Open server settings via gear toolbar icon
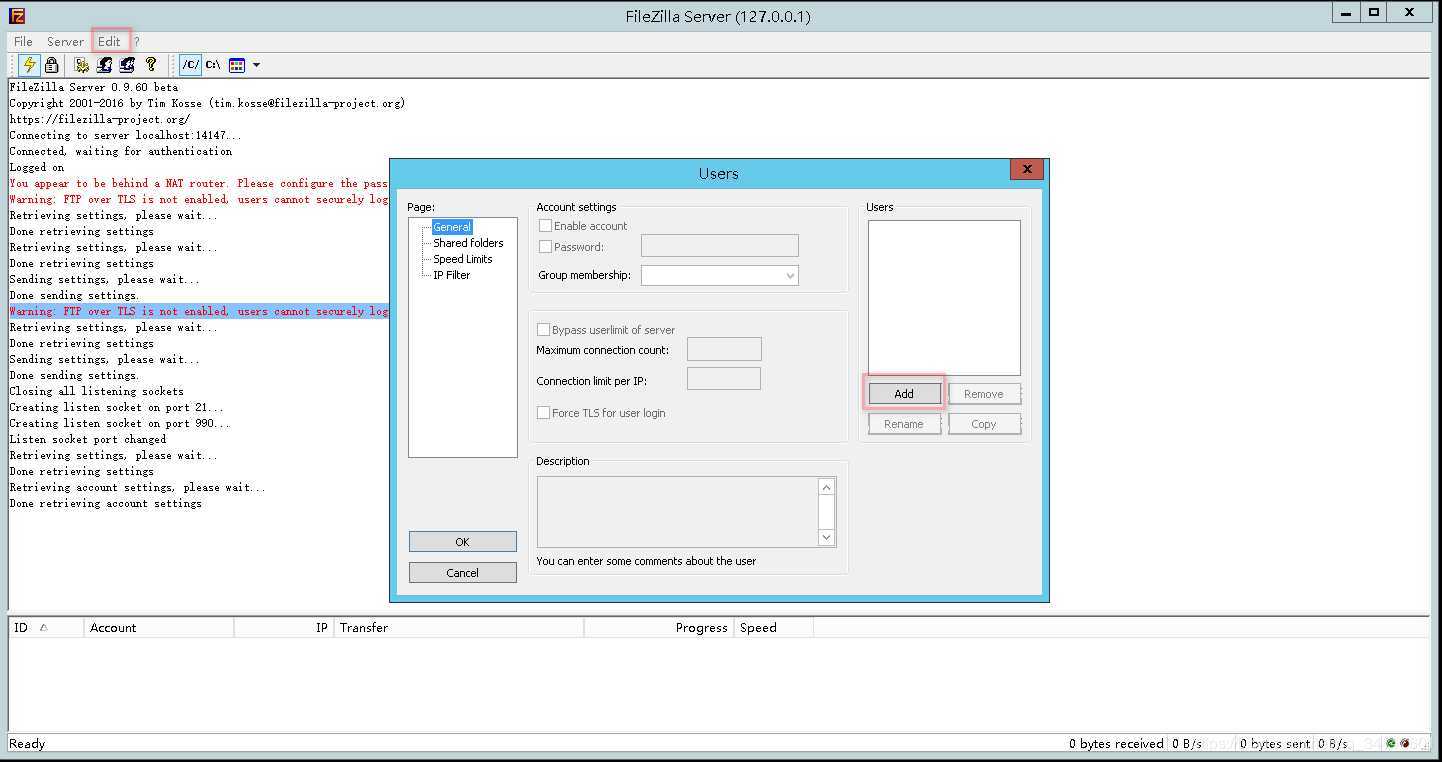 [x=82, y=65]
